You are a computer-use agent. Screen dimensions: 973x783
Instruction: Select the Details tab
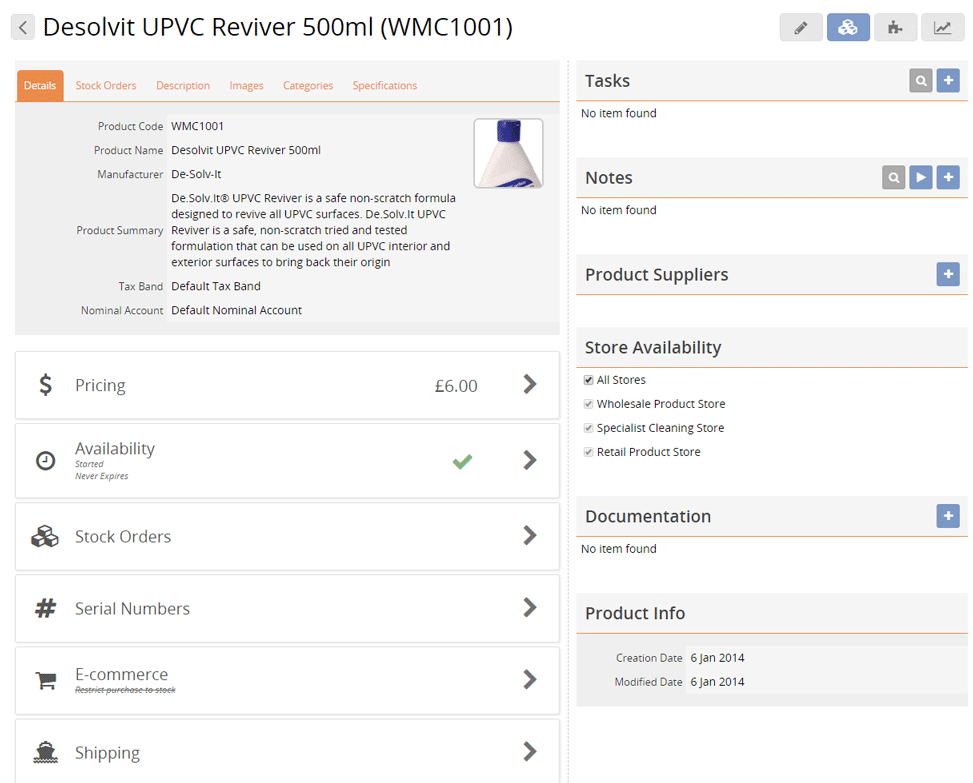(40, 86)
